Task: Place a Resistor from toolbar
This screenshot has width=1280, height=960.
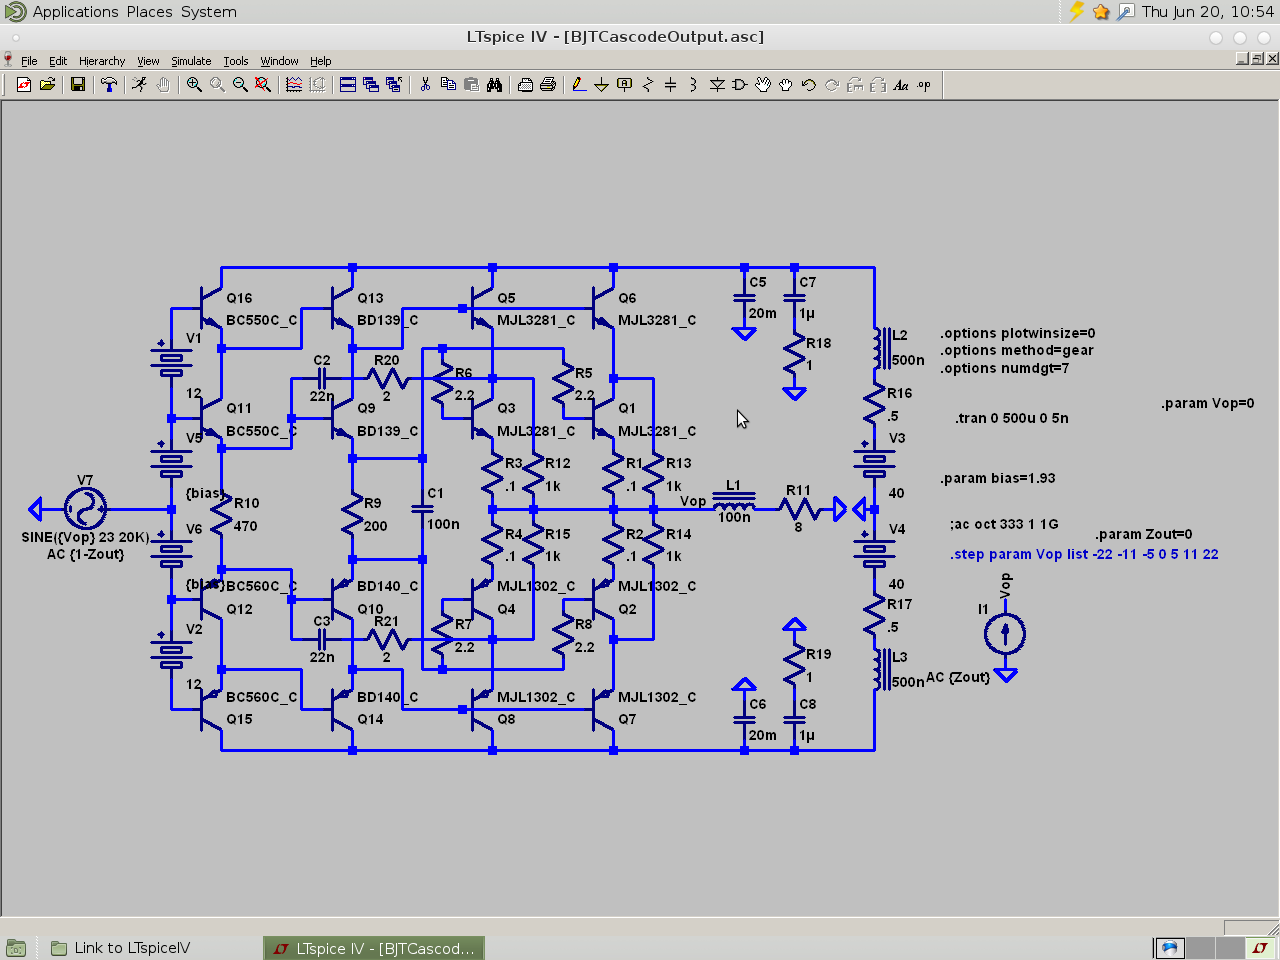Action: click(648, 85)
